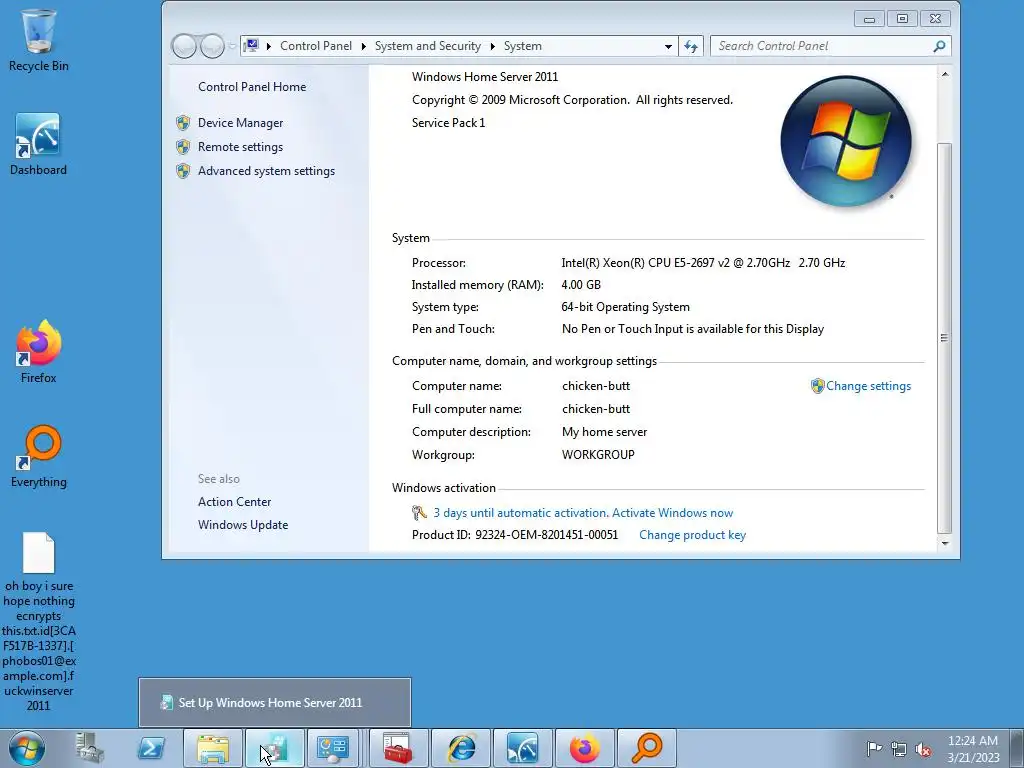The width and height of the screenshot is (1024, 768).
Task: Switch to the Control Panel taskbar window
Action: 333,748
